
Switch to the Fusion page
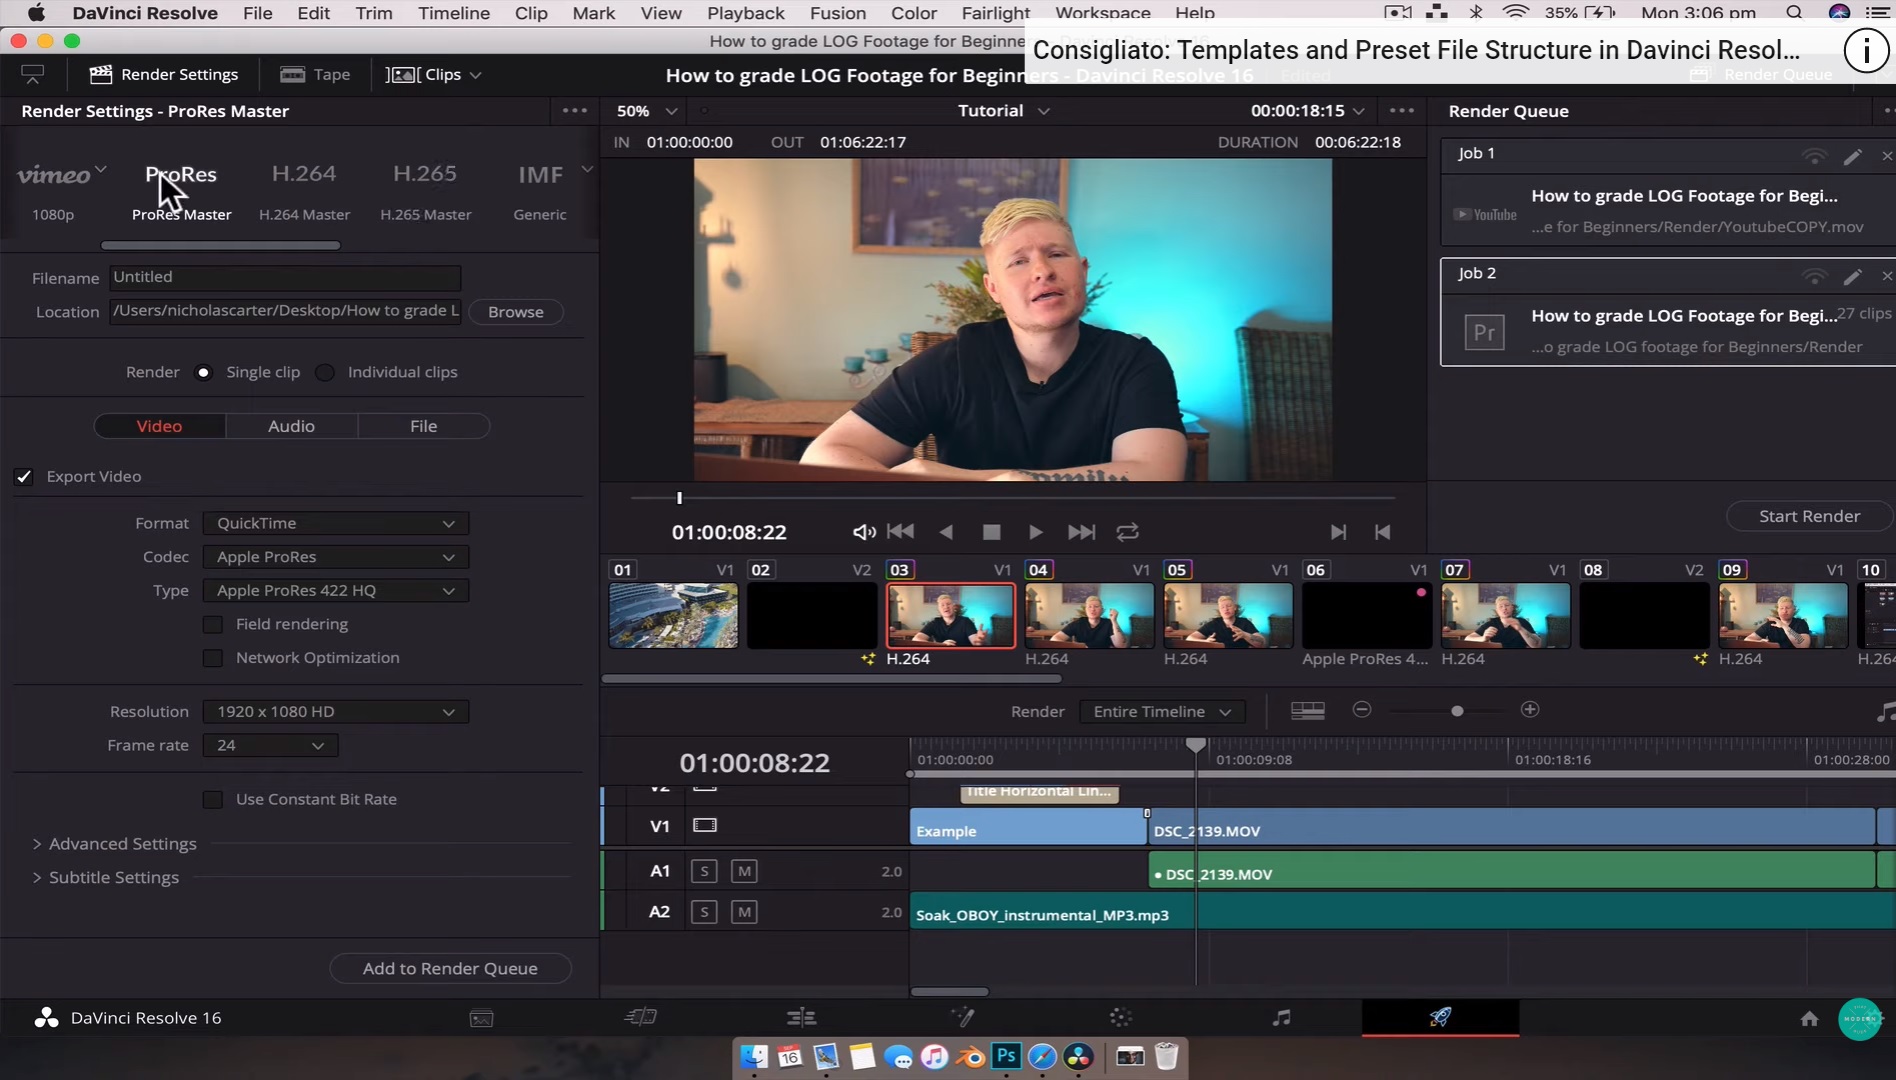tap(962, 1018)
